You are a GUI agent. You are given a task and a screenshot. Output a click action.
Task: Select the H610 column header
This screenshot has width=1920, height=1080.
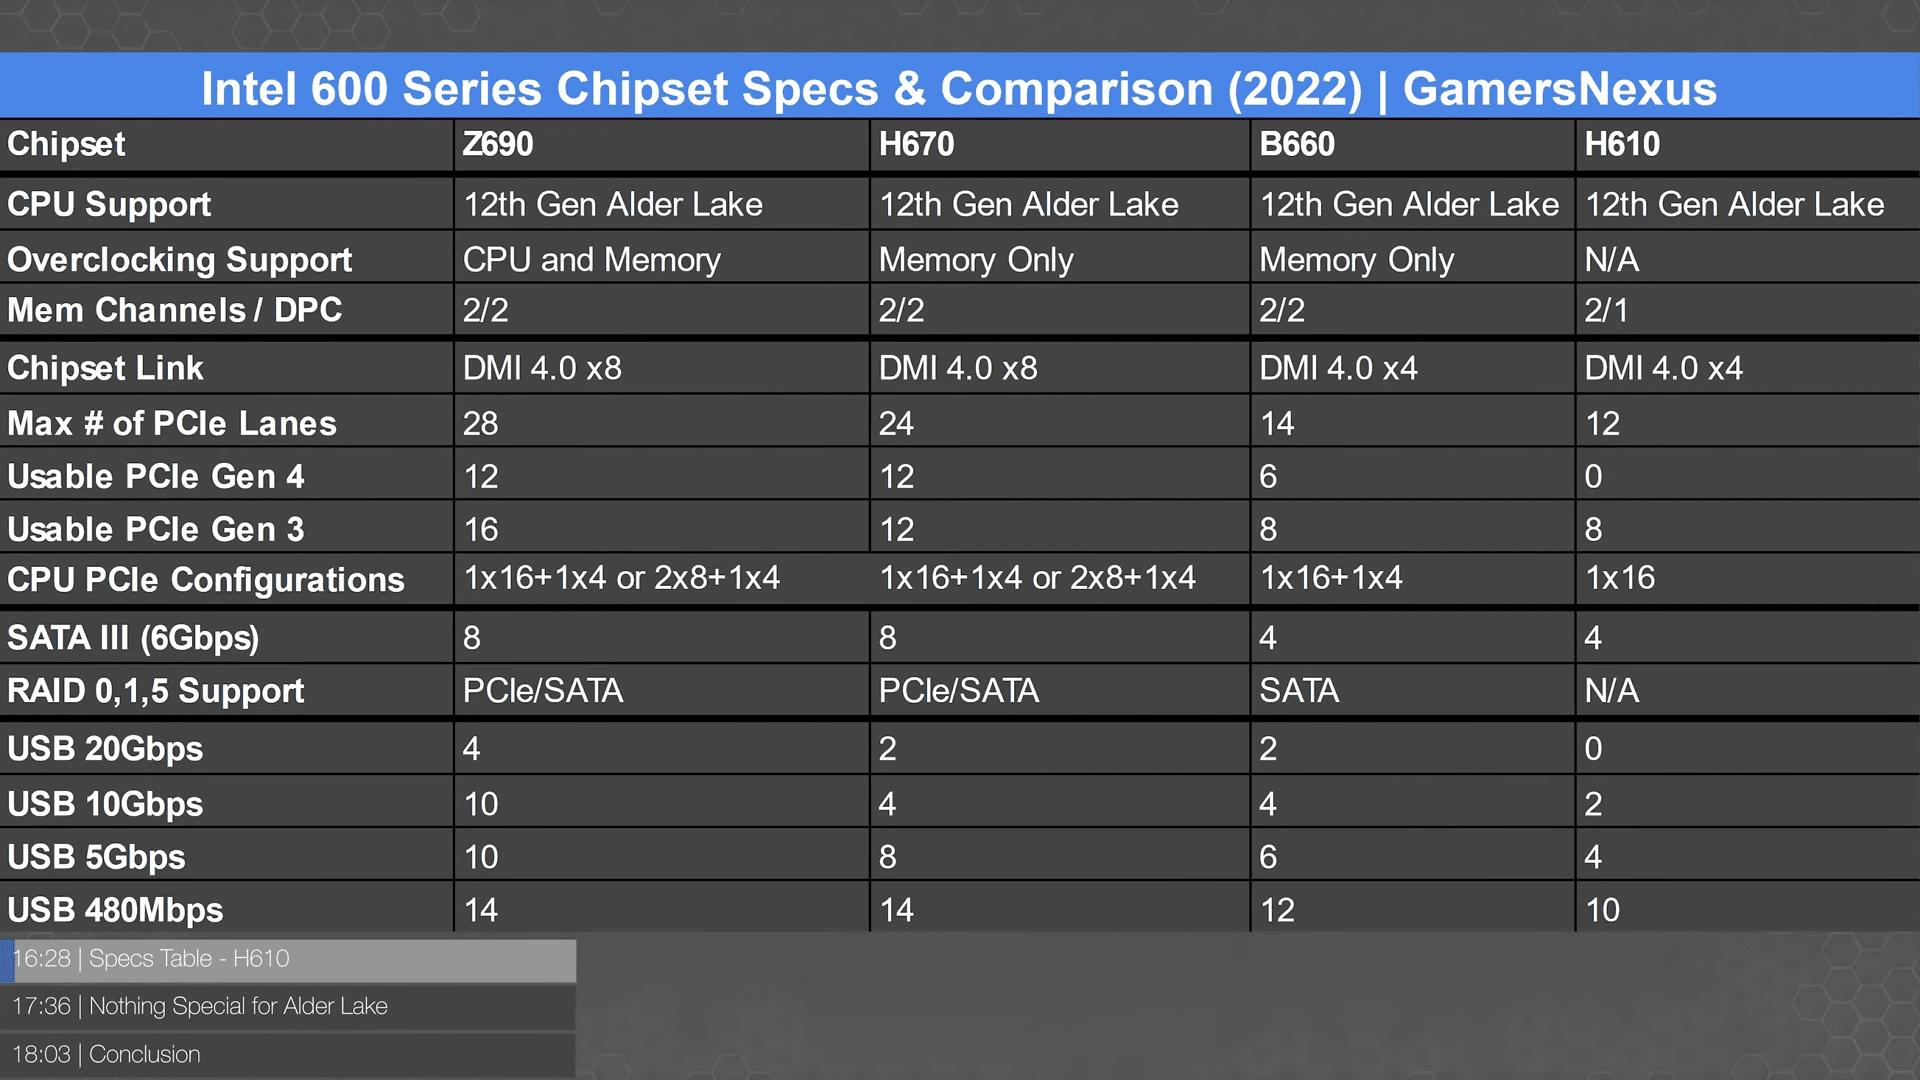coord(1622,144)
